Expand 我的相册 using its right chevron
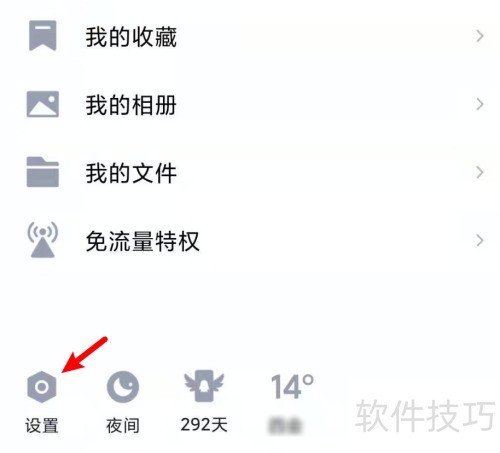The width and height of the screenshot is (500, 453). (479, 104)
